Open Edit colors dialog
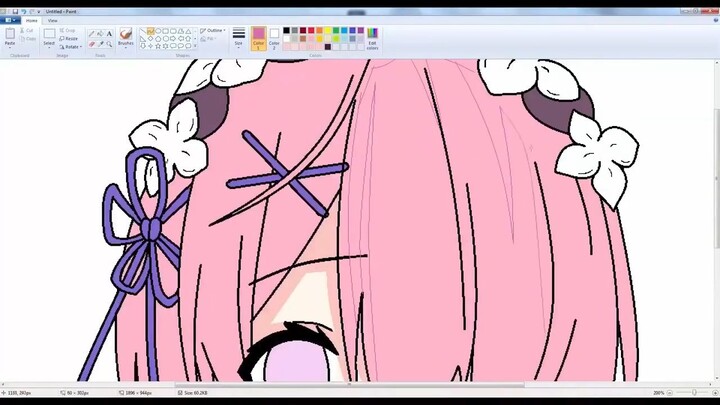Screen dimensions: 720x405 pyautogui.click(x=372, y=39)
